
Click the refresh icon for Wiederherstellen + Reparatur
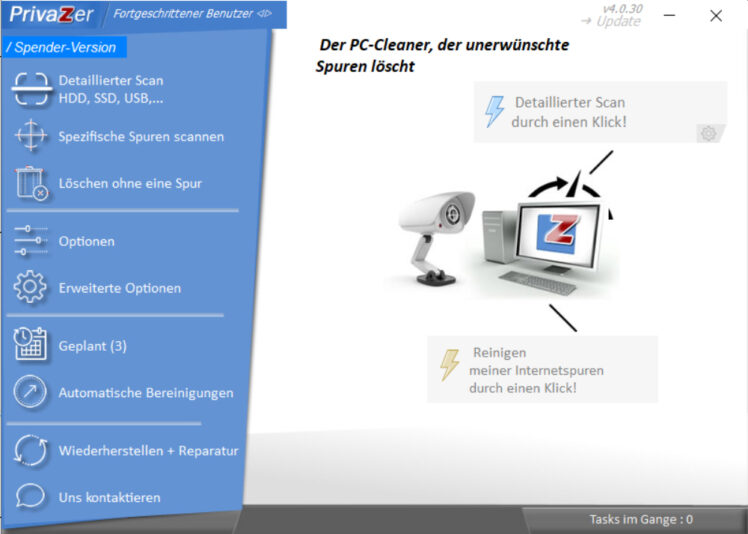point(31,450)
